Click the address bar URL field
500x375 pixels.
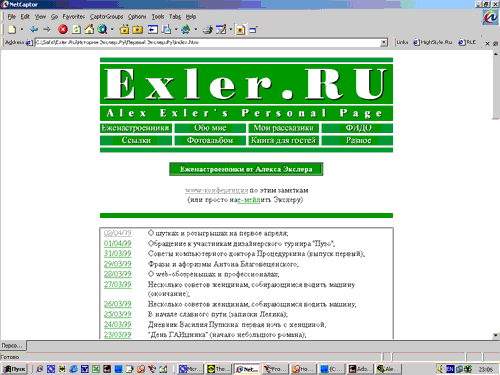point(207,42)
